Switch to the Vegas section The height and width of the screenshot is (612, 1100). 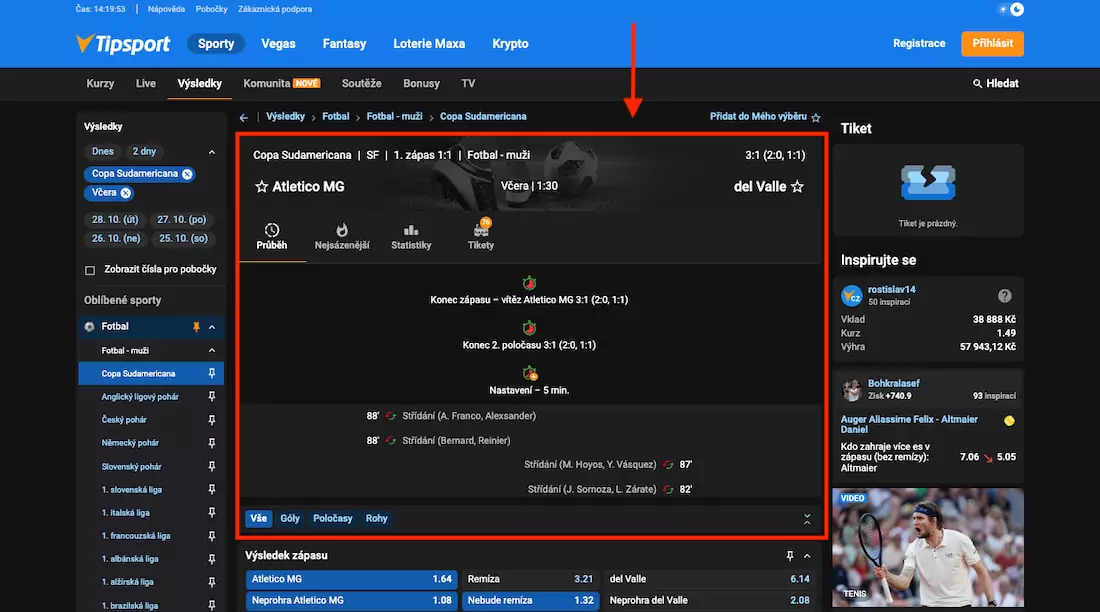coord(278,43)
